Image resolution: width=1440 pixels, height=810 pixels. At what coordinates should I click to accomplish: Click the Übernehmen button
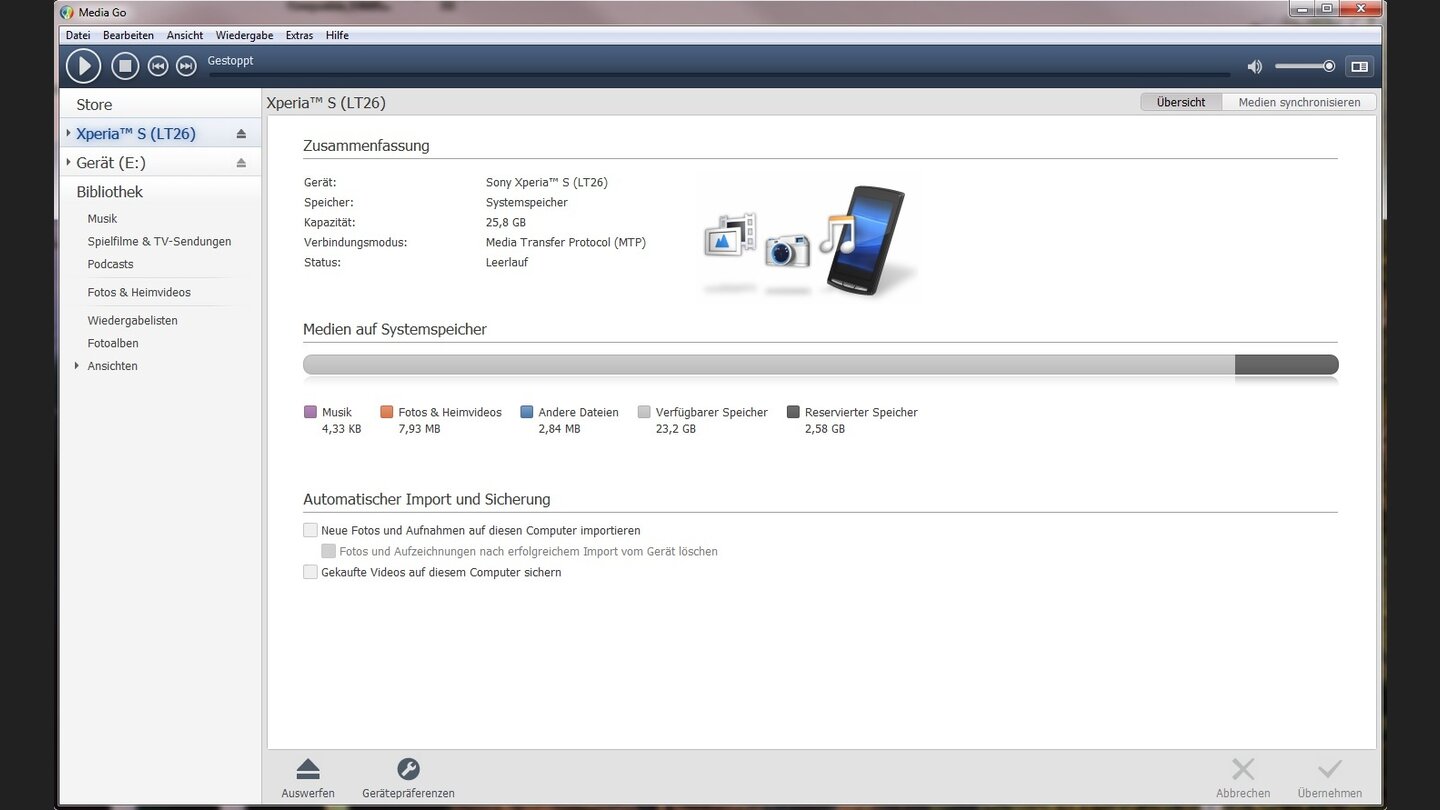click(1329, 779)
